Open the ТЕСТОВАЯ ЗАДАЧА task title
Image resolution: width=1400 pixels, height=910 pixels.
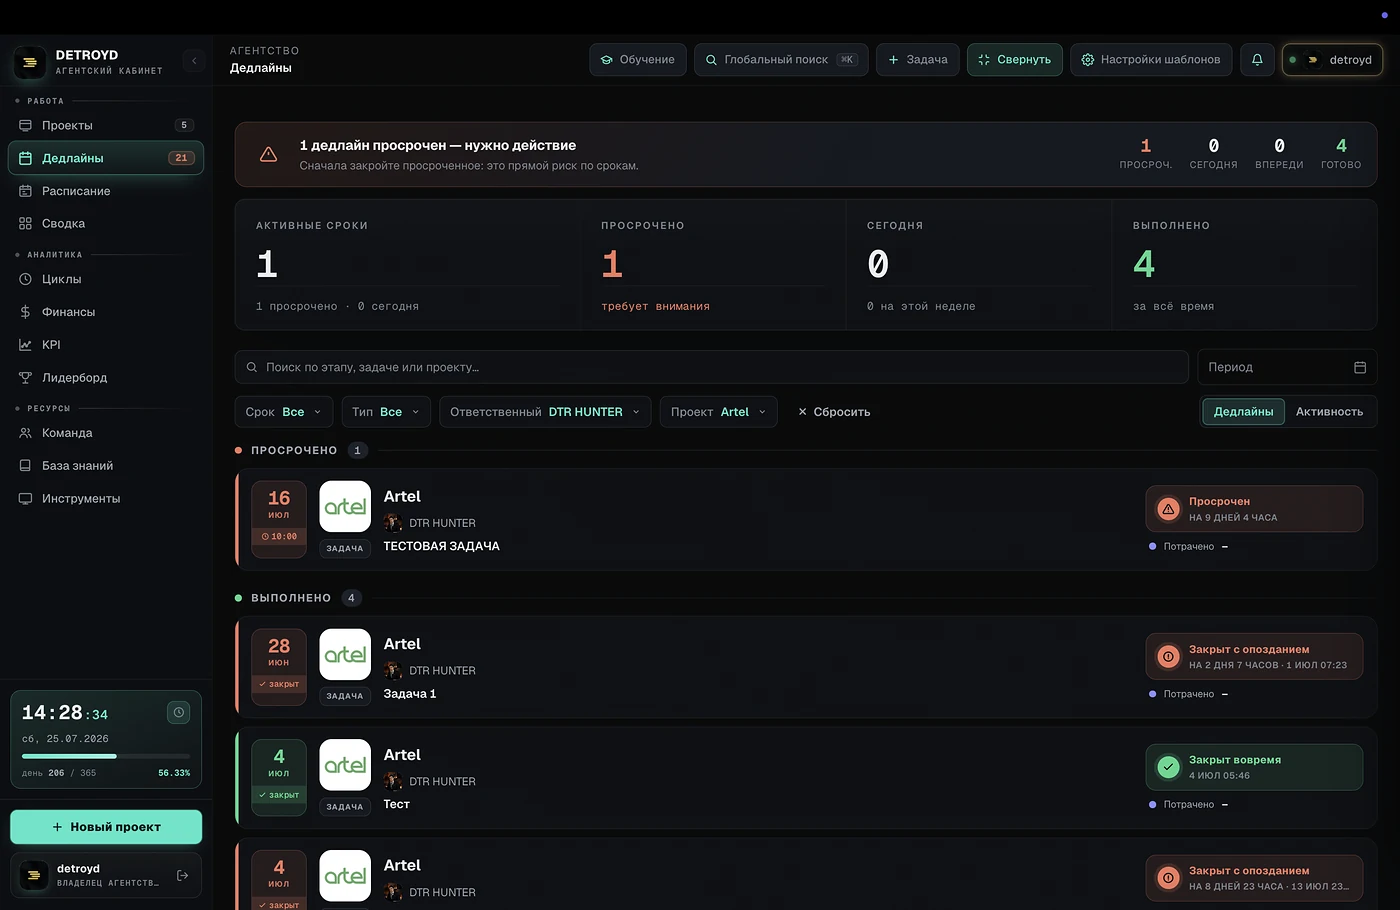click(x=441, y=546)
